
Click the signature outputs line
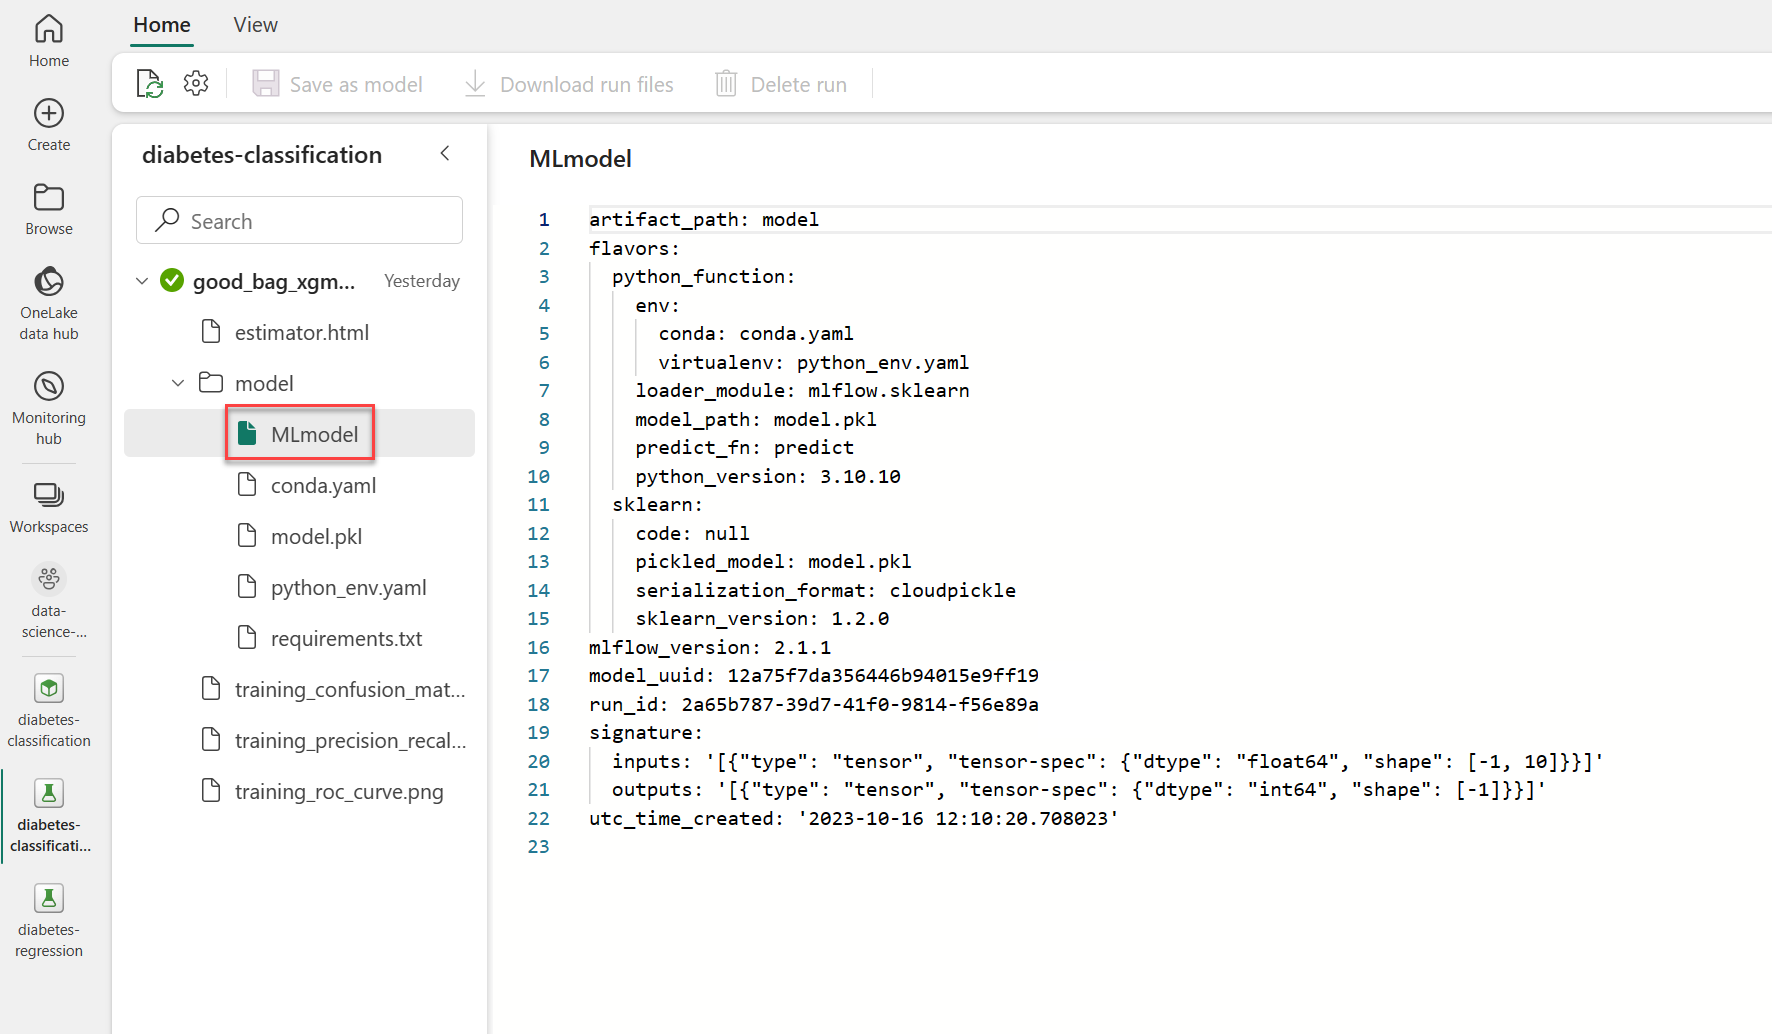(1079, 789)
